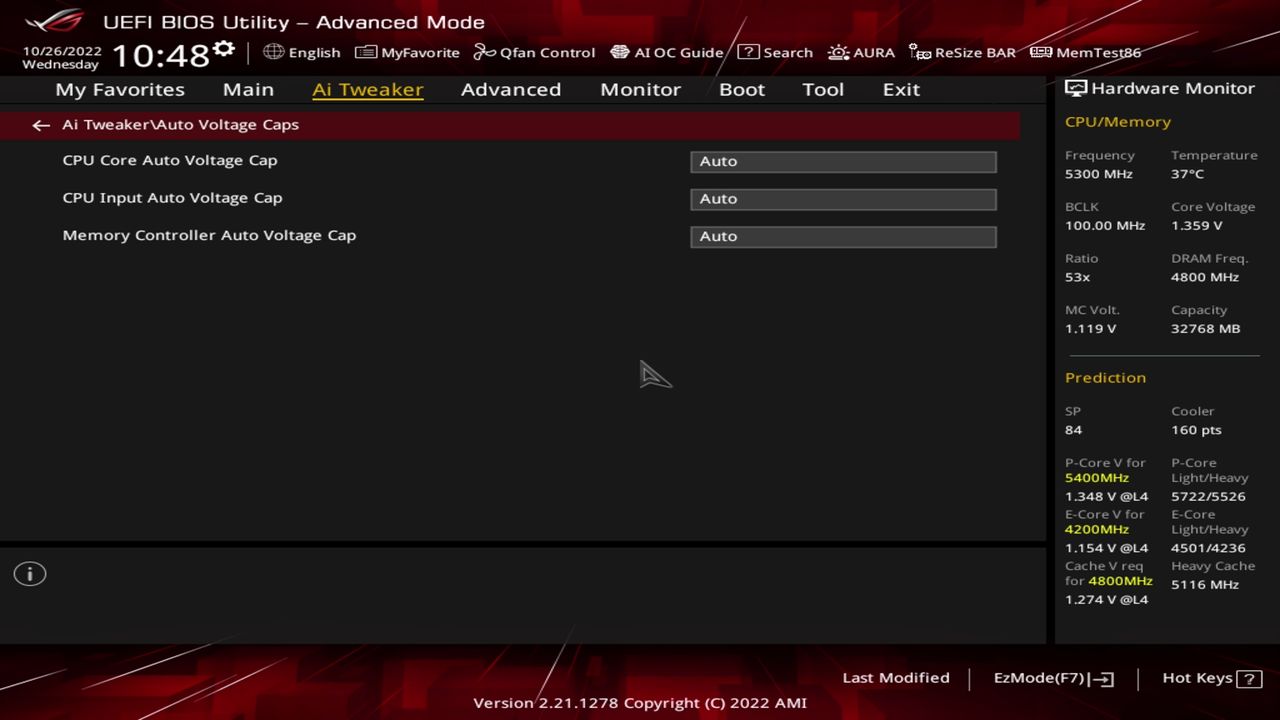Click the English language globe icon
Screen dimensions: 1280x720
pyautogui.click(x=273, y=52)
